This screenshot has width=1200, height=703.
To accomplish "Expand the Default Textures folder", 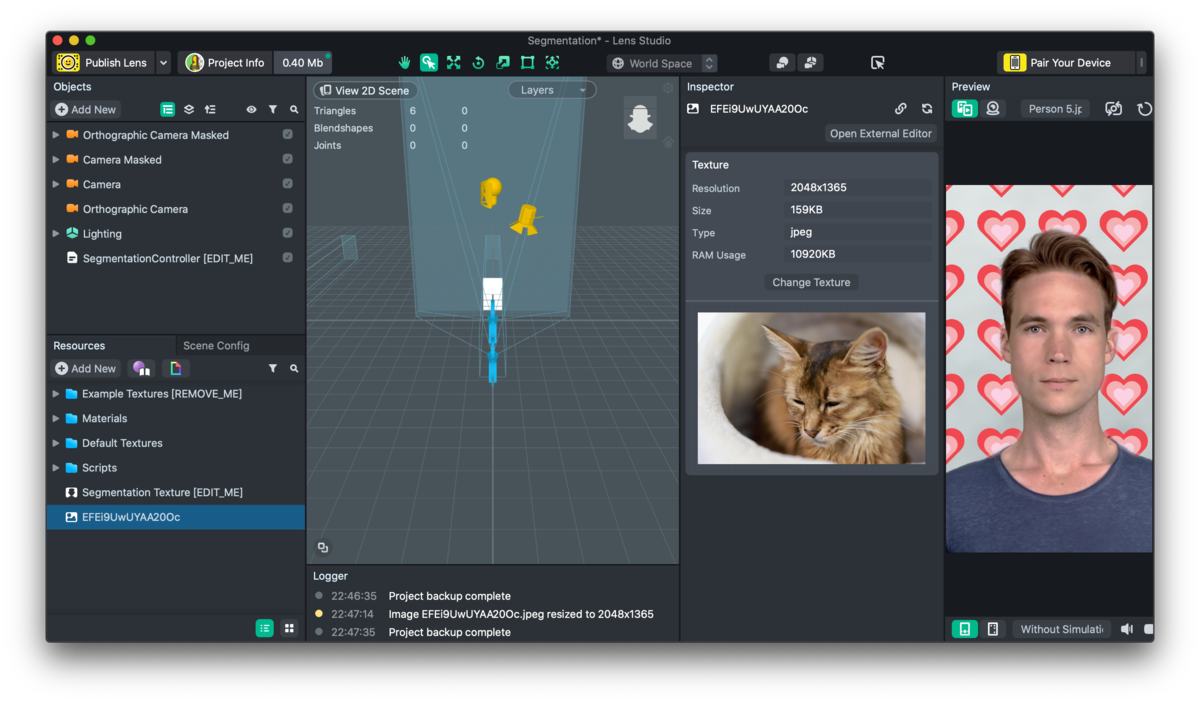I will click(56, 443).
